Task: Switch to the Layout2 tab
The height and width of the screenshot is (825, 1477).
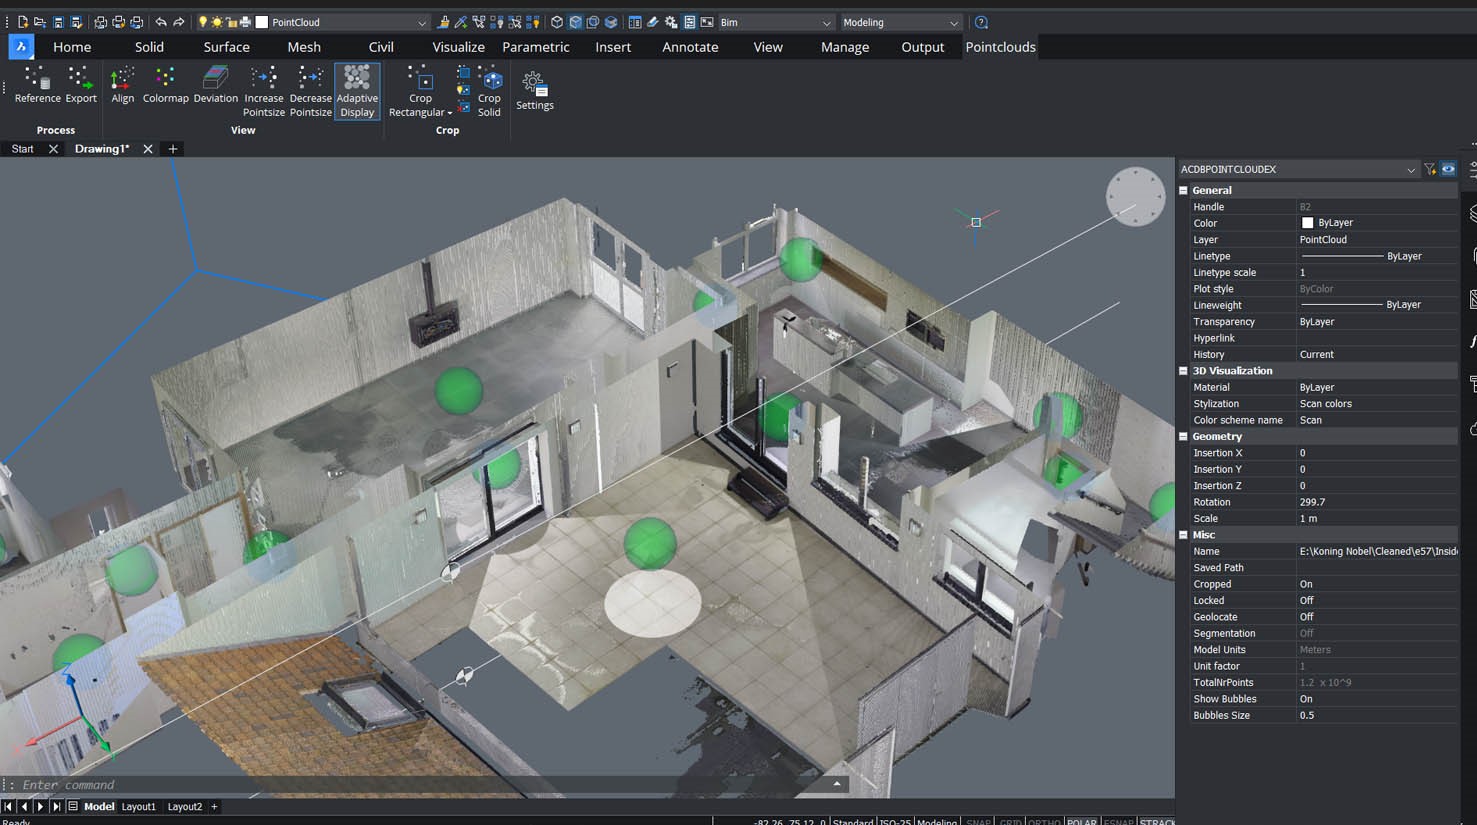Action: [184, 806]
